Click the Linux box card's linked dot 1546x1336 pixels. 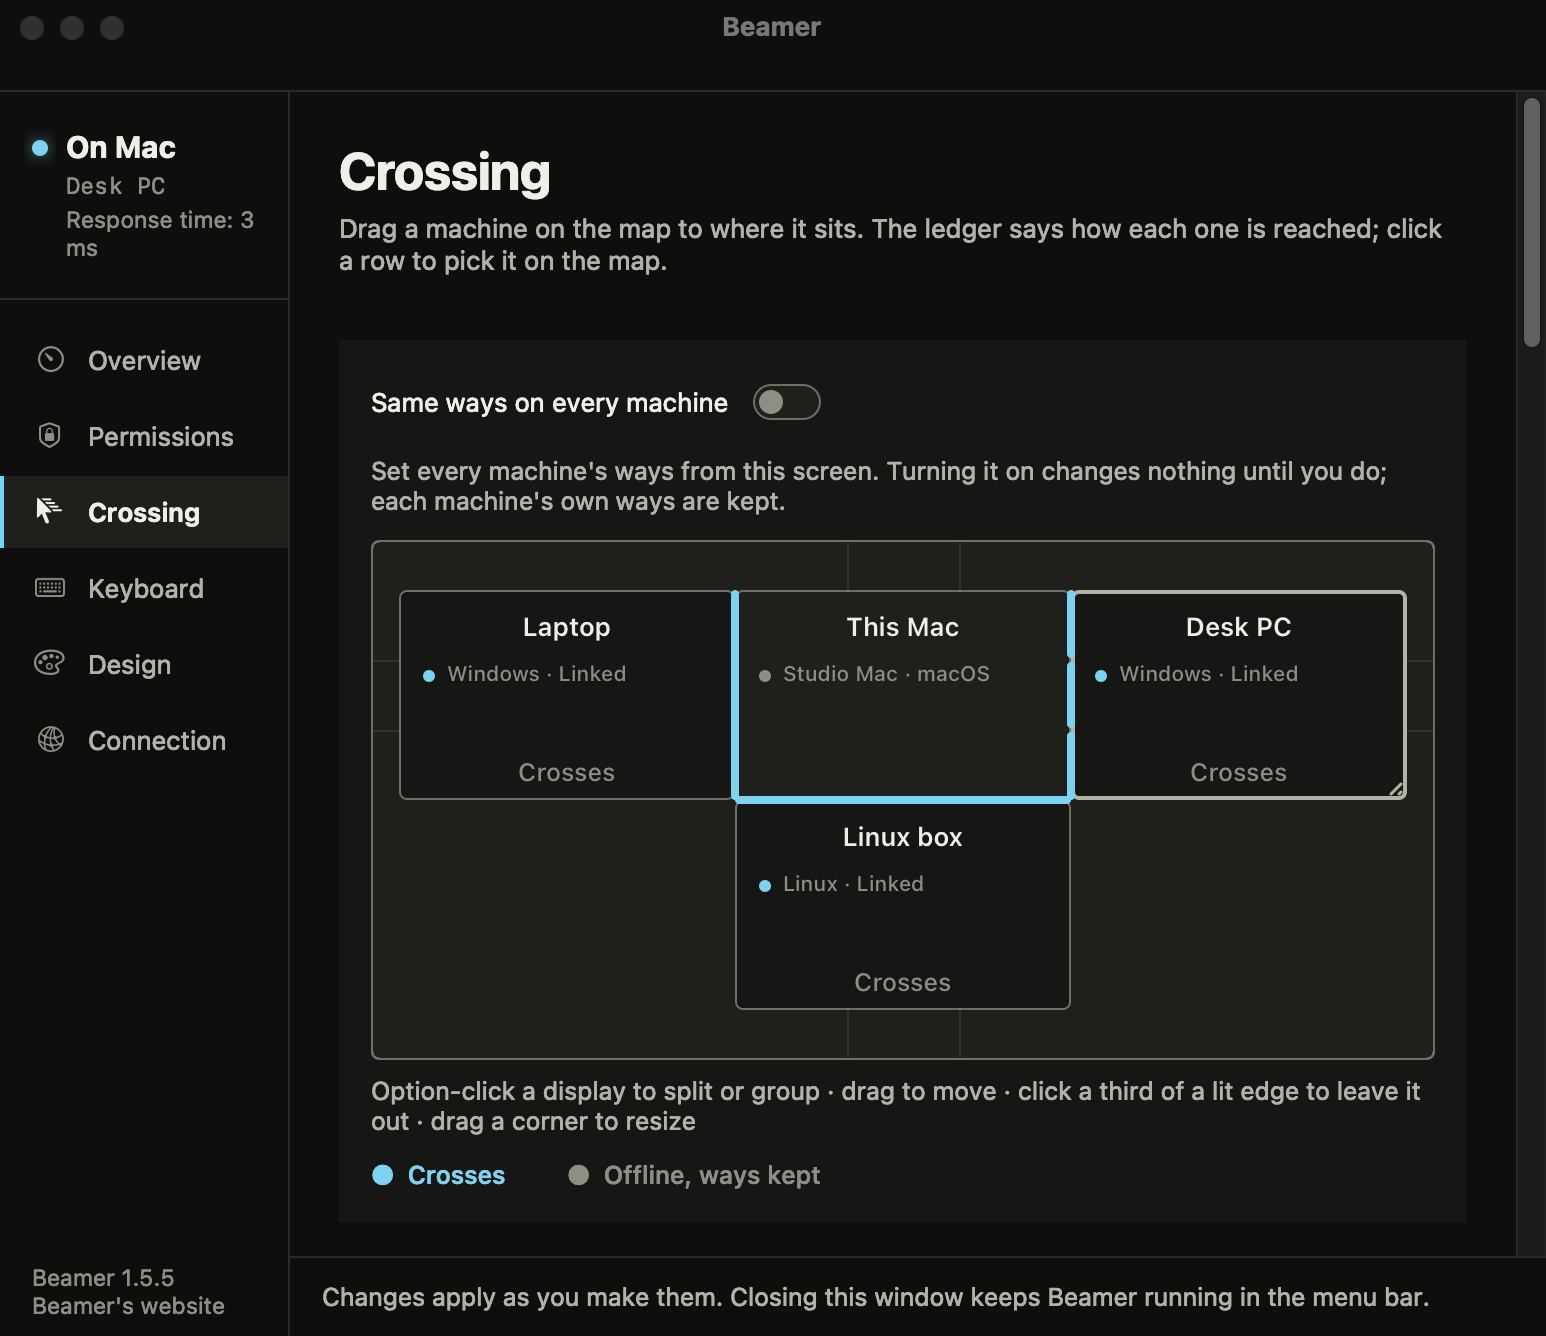(765, 886)
